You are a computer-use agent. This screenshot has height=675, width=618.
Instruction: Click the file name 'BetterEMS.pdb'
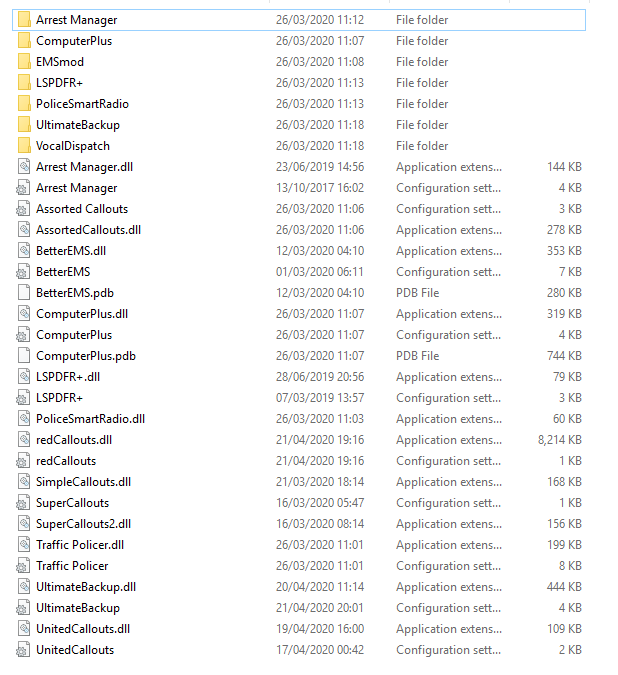tap(75, 293)
